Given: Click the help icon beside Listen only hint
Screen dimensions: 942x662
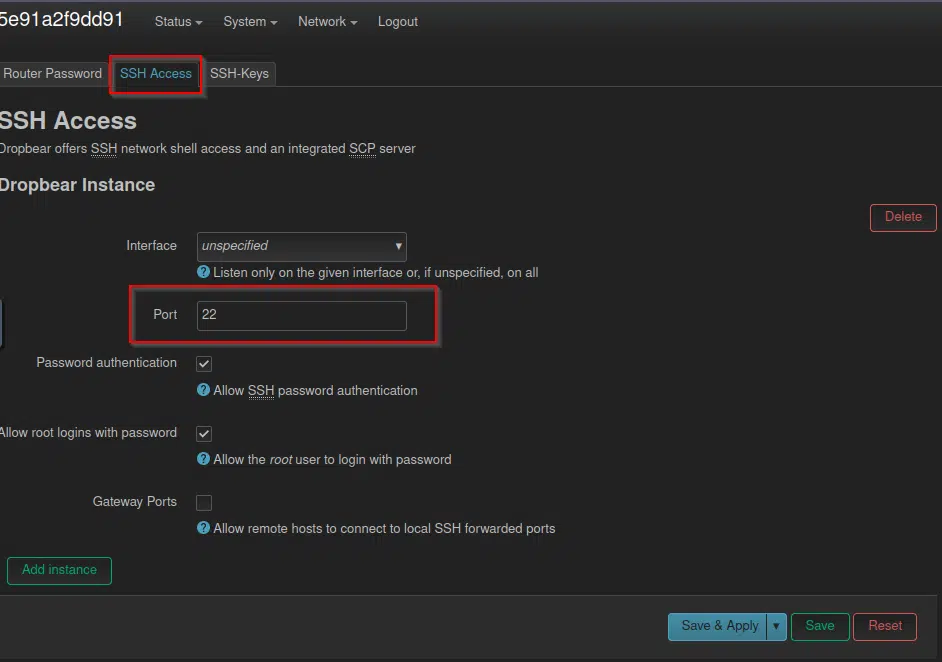Looking at the screenshot, I should pyautogui.click(x=203, y=272).
